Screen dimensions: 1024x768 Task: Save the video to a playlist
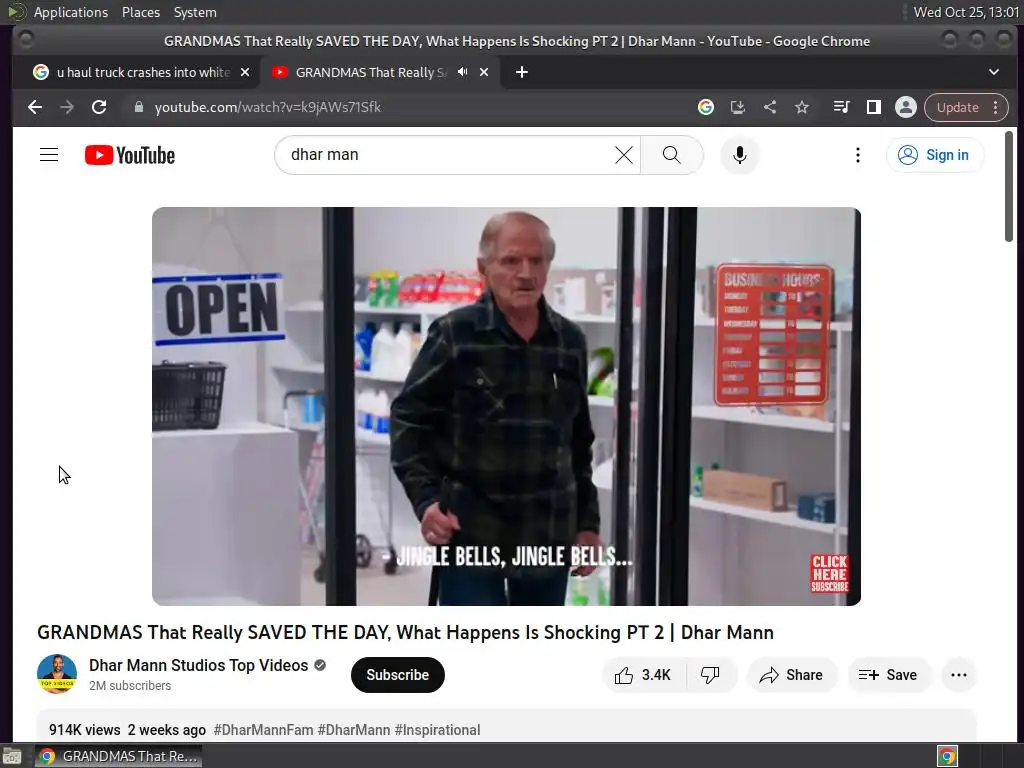tap(888, 675)
